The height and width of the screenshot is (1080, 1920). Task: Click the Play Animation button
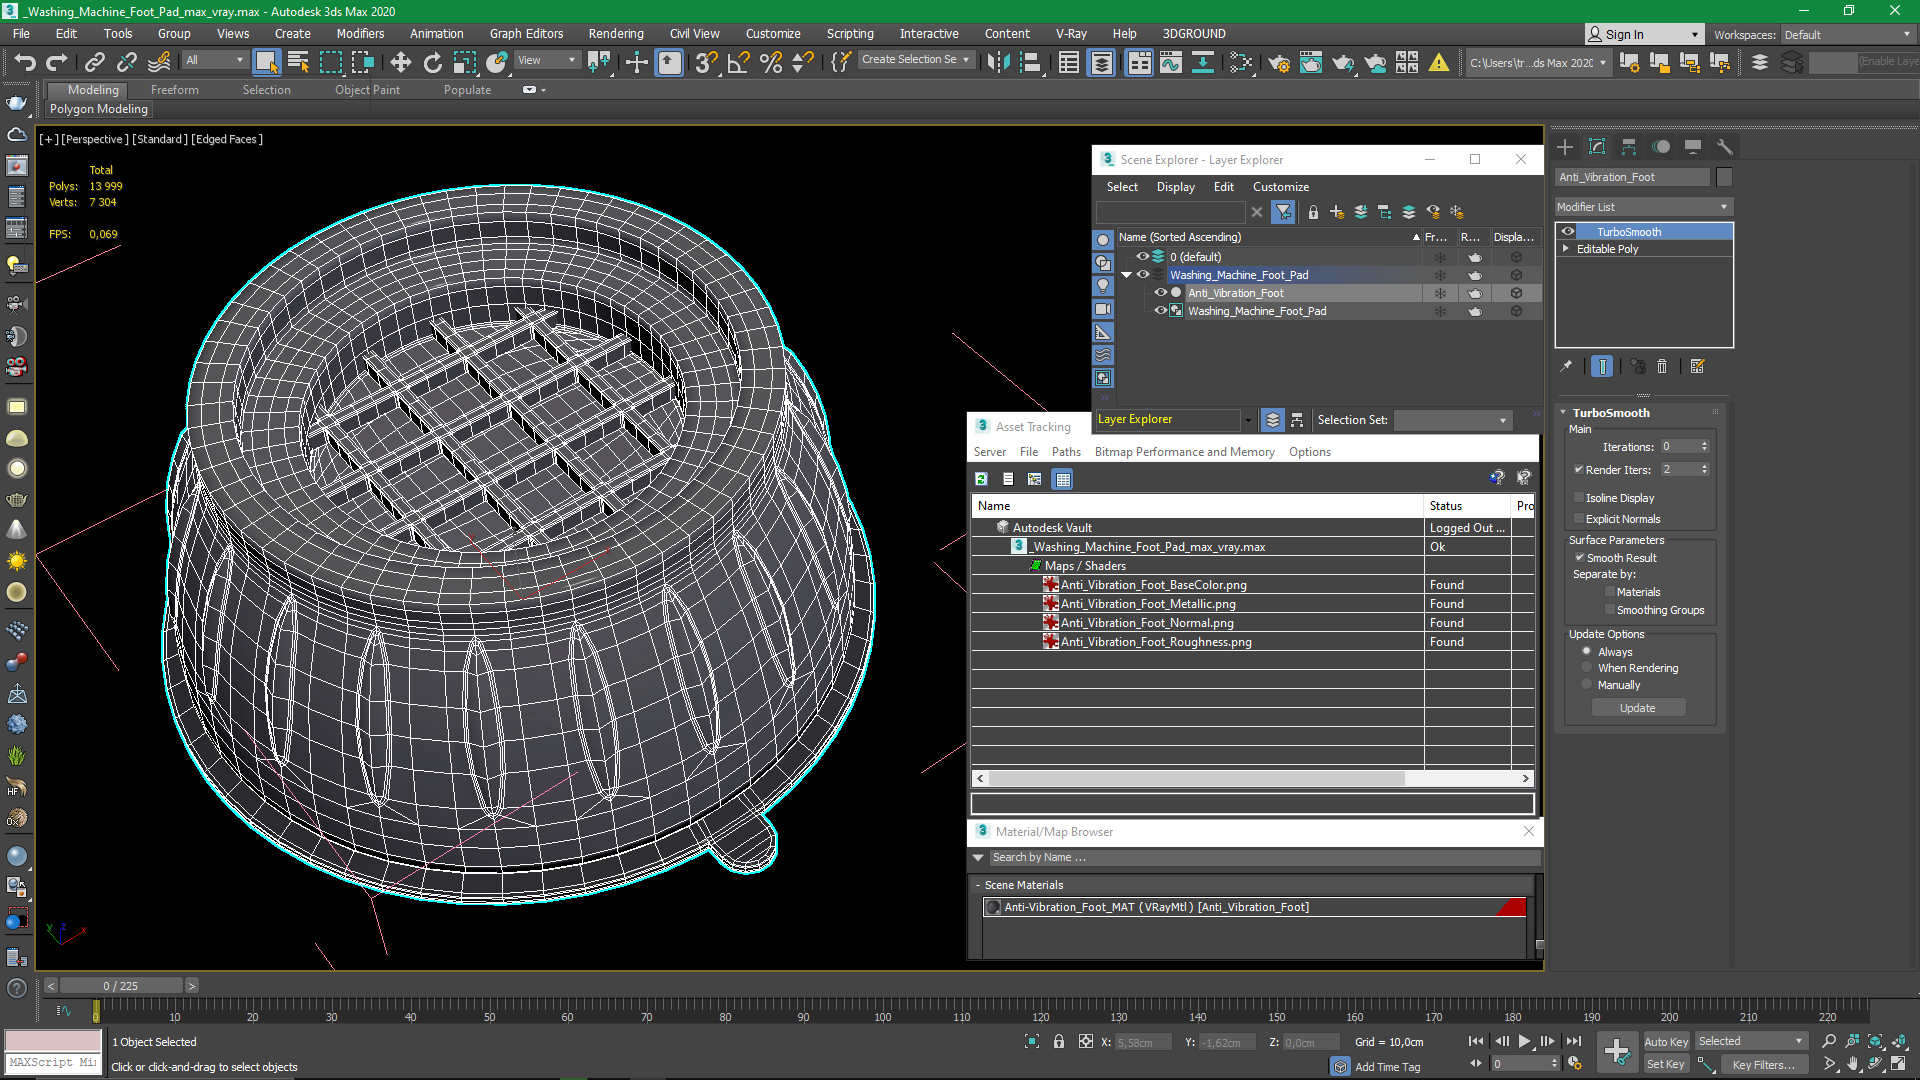1524,1041
